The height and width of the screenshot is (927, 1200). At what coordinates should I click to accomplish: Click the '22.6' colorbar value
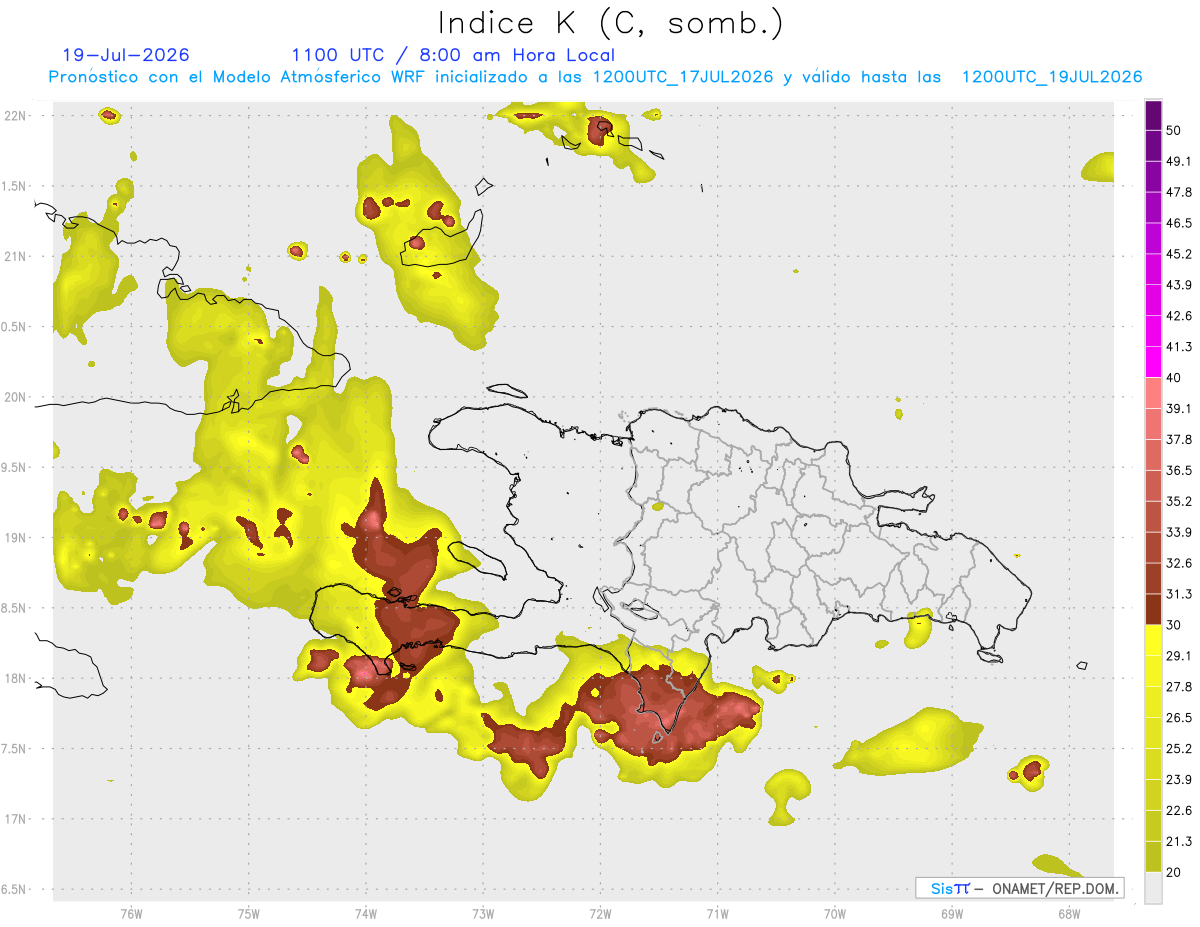point(1179,811)
